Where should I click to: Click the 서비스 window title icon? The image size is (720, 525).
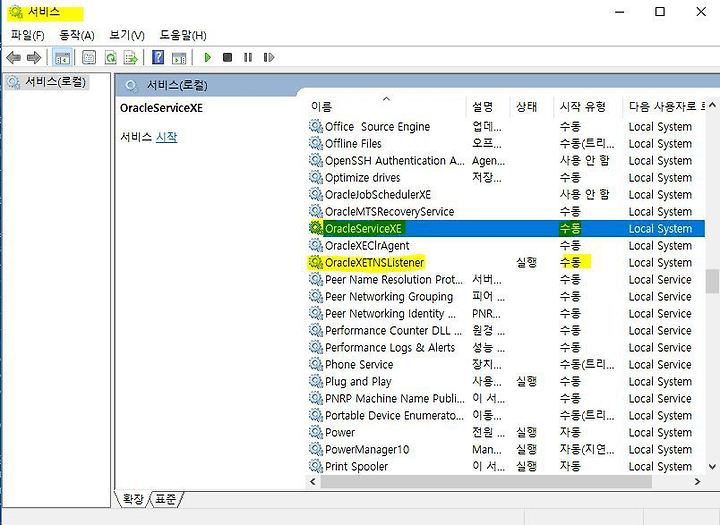coord(16,12)
